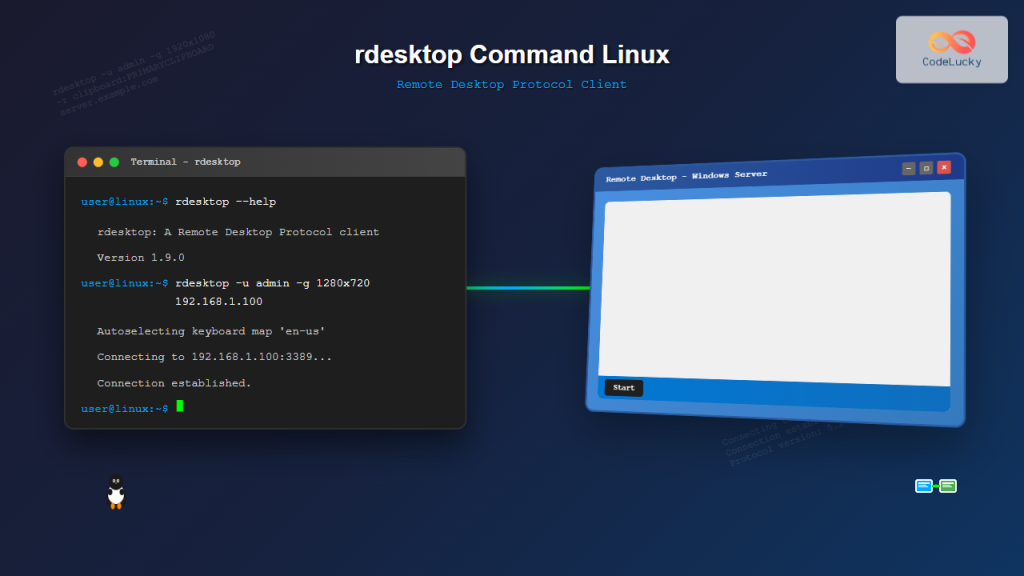Image resolution: width=1024 pixels, height=576 pixels.
Task: Select the green server computer icon
Action: click(x=947, y=485)
